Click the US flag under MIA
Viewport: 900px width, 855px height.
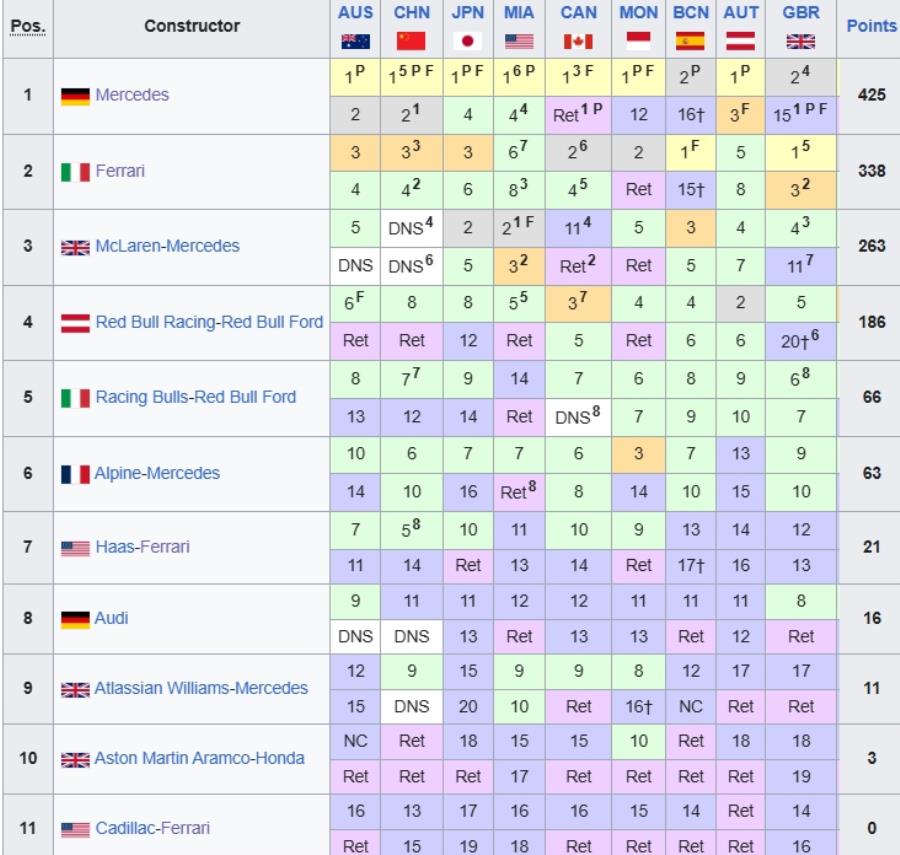[x=519, y=41]
